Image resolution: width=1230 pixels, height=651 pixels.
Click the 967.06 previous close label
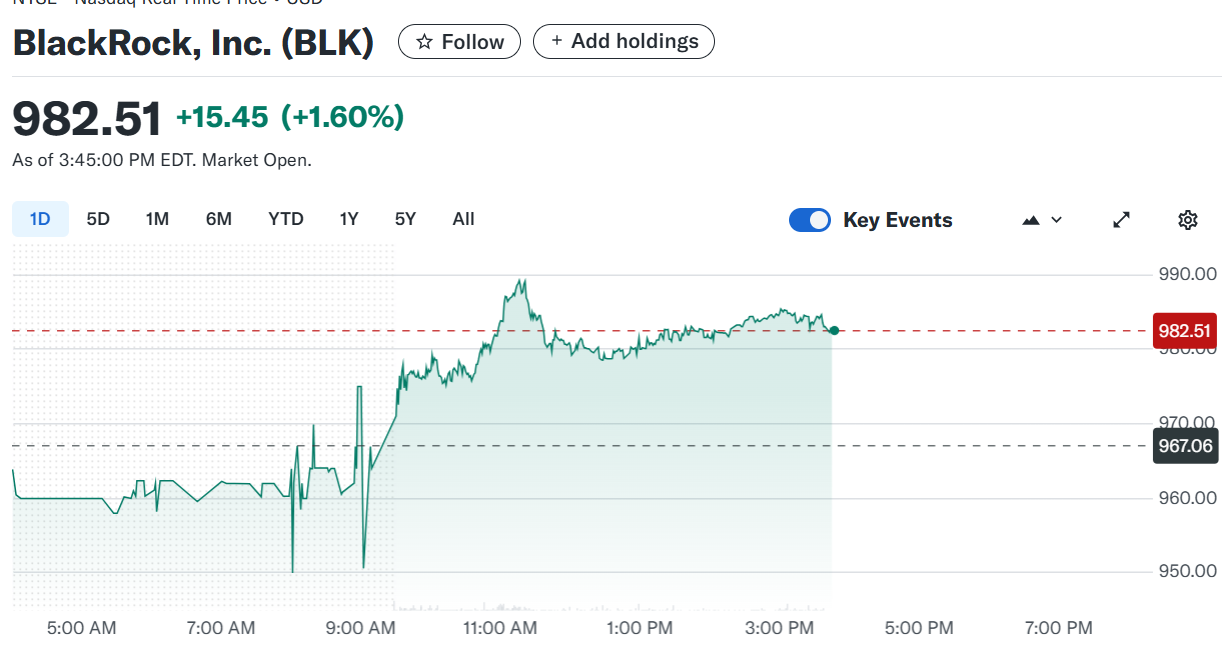(1184, 446)
